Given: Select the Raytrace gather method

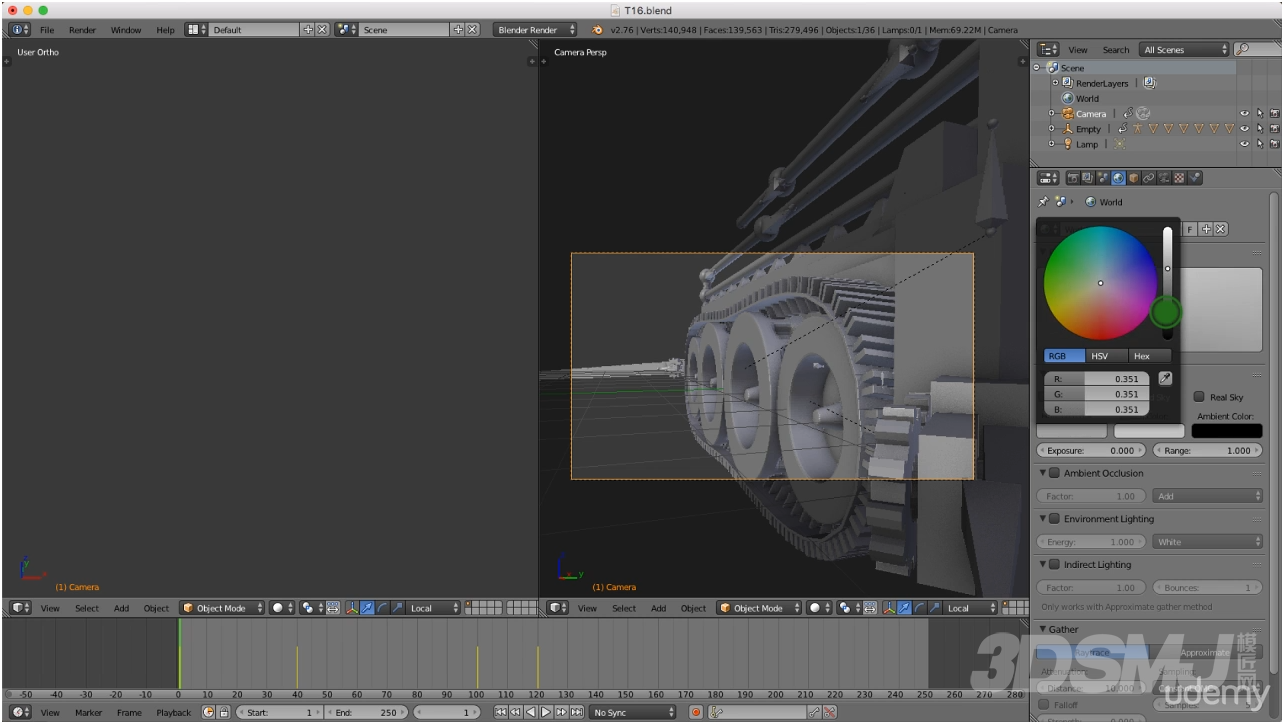Looking at the screenshot, I should (1093, 652).
